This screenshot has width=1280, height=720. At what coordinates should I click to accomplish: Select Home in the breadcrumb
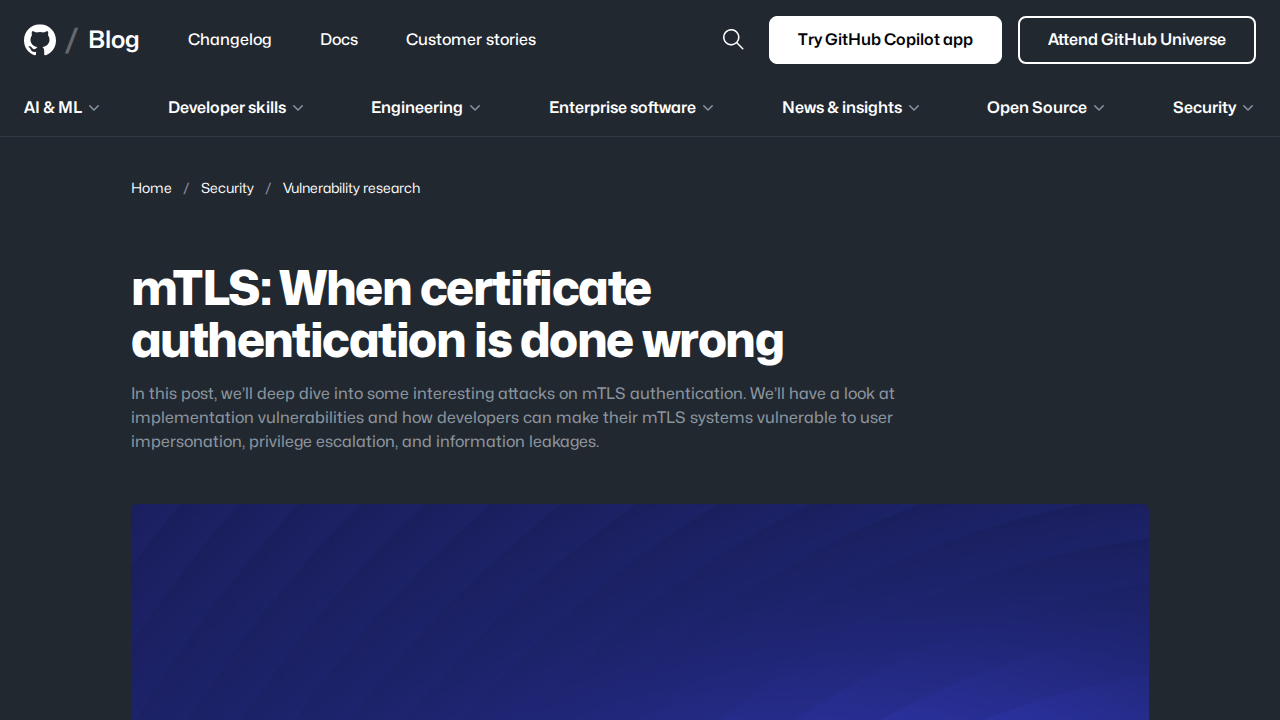pos(151,188)
